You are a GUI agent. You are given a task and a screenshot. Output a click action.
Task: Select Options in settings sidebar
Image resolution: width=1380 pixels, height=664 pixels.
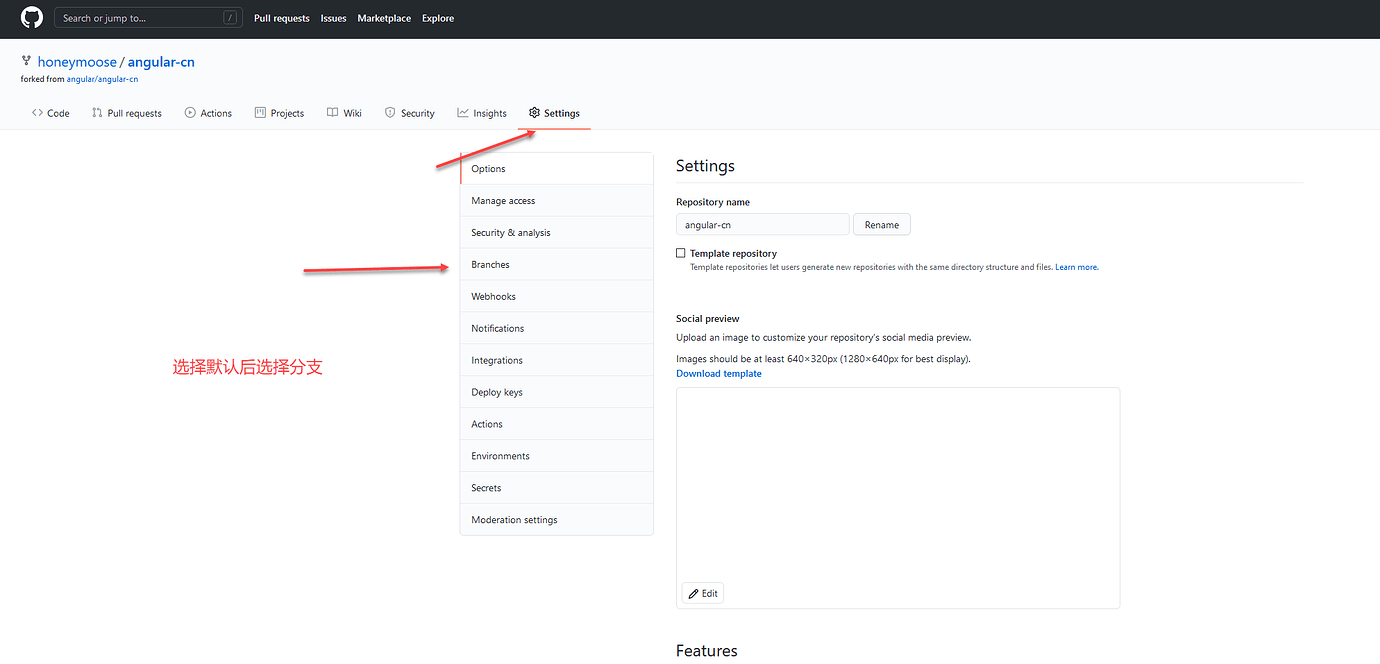556,169
